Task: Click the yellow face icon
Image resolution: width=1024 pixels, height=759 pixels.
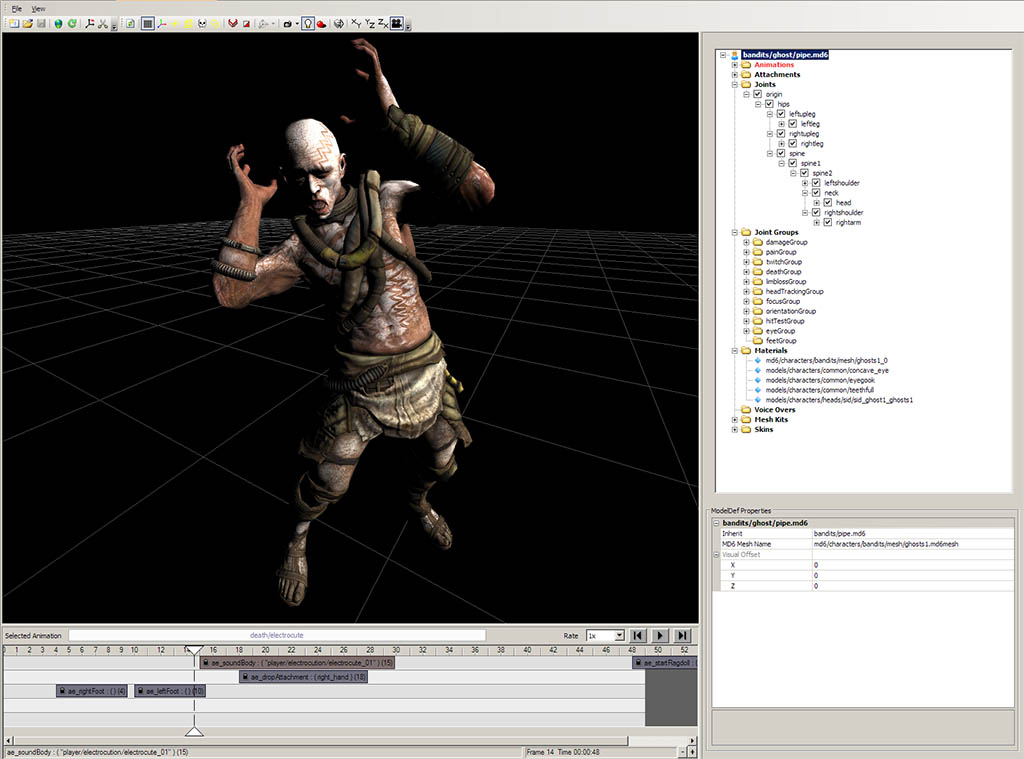Action: (x=188, y=24)
